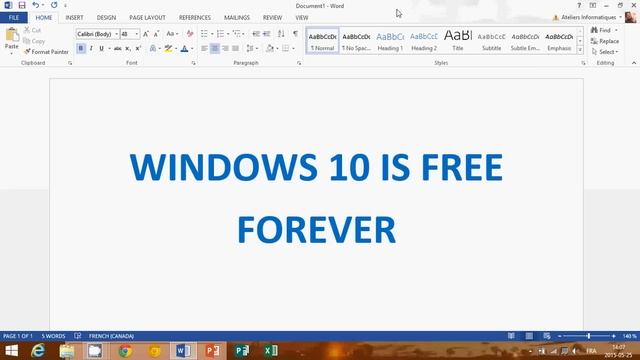Viewport: 640px width, 360px height.
Task: Click the Align Right icon
Action: coord(225,49)
